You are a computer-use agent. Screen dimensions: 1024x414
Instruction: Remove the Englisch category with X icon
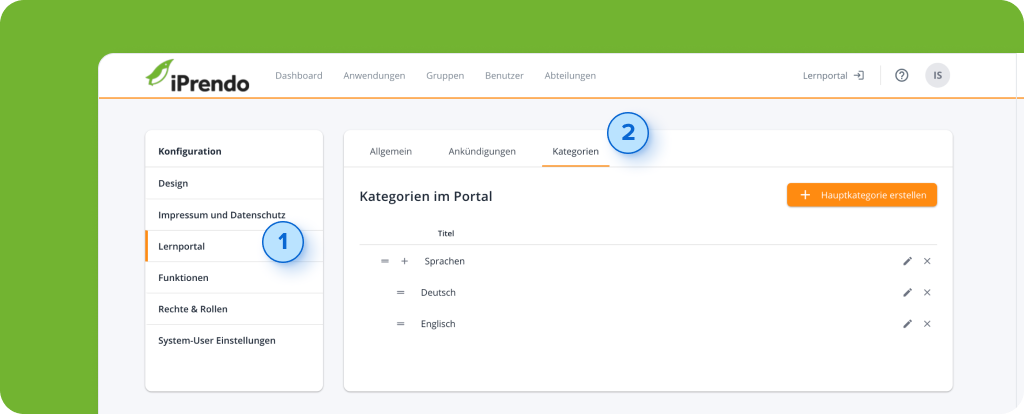(x=927, y=324)
